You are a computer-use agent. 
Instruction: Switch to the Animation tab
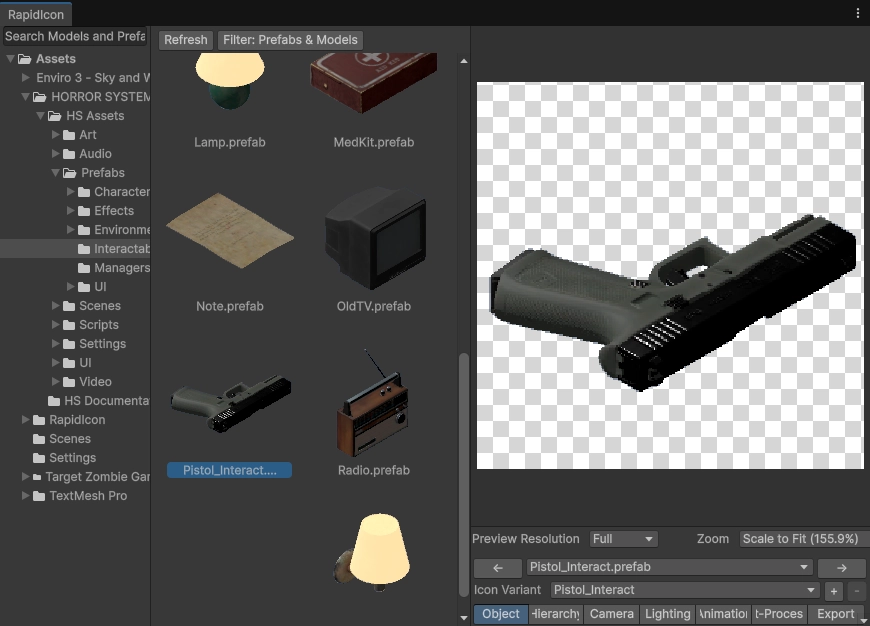(724, 614)
